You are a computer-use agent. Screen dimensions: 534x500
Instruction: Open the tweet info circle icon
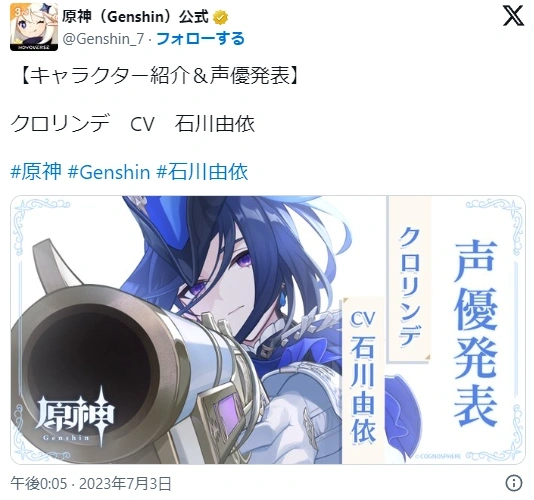tap(514, 483)
